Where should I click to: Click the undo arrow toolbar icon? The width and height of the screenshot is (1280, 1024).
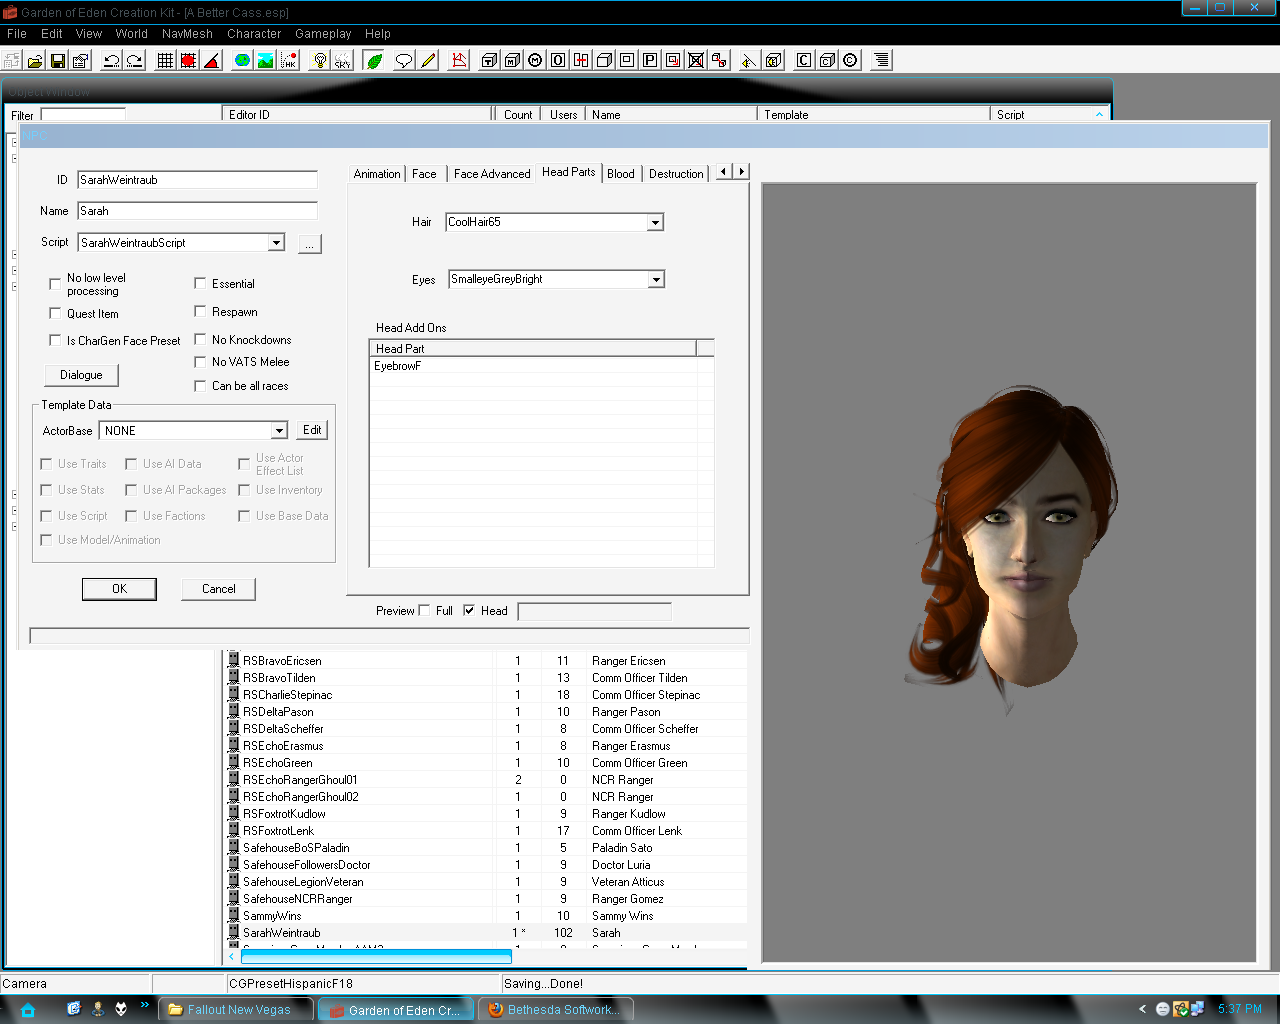[x=111, y=60]
